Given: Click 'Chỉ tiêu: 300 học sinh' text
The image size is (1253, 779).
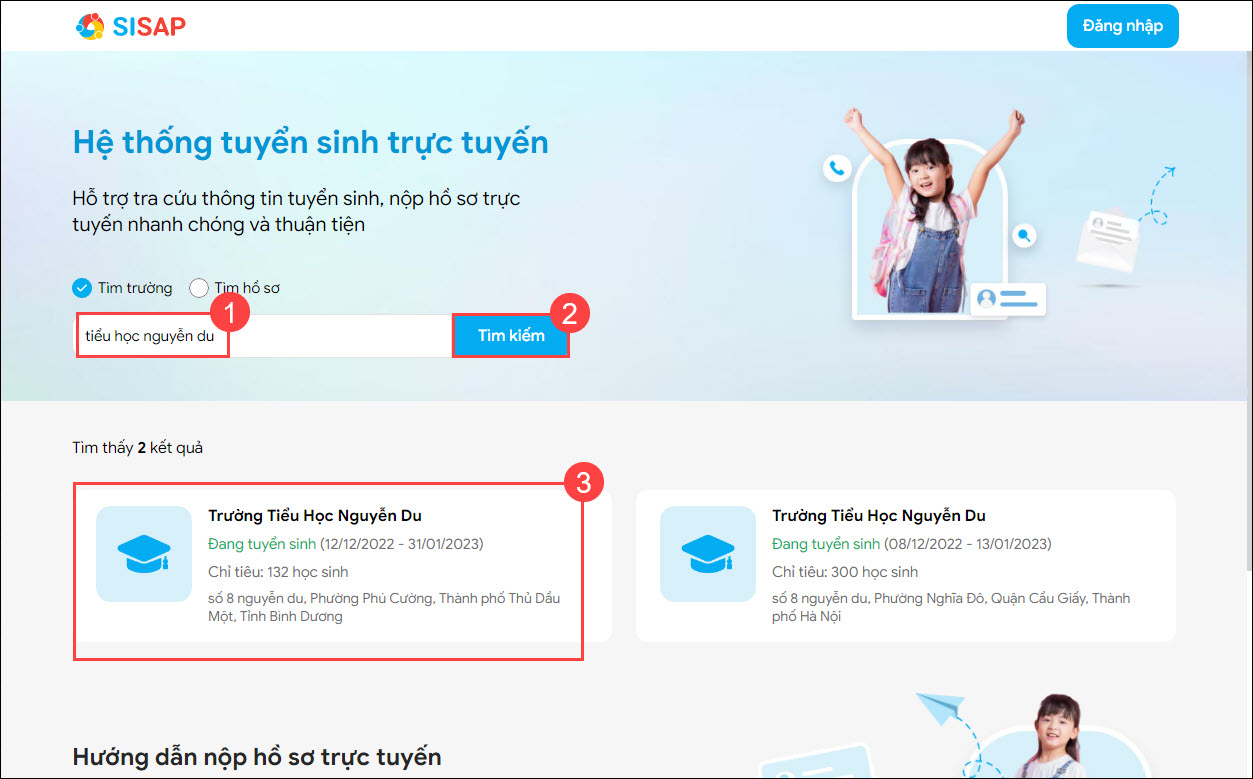Looking at the screenshot, I should (845, 572).
